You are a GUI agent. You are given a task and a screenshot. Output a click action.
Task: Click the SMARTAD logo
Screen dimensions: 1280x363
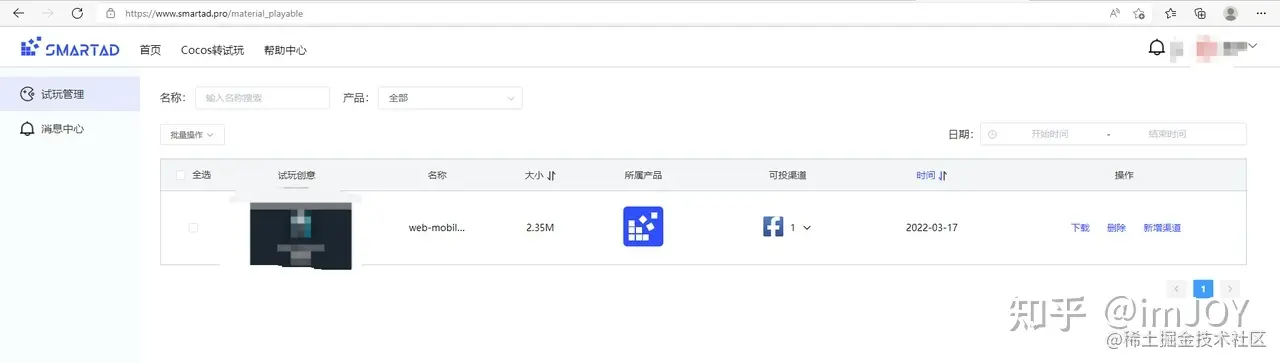[x=69, y=48]
